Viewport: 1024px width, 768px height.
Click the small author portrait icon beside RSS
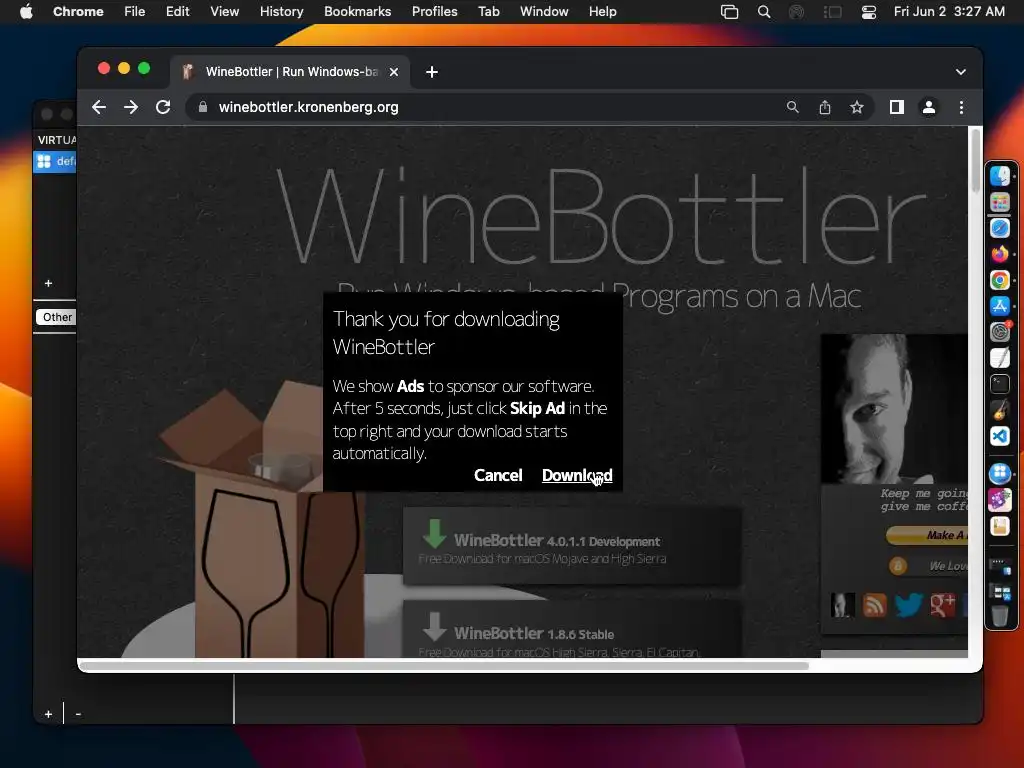tap(842, 605)
